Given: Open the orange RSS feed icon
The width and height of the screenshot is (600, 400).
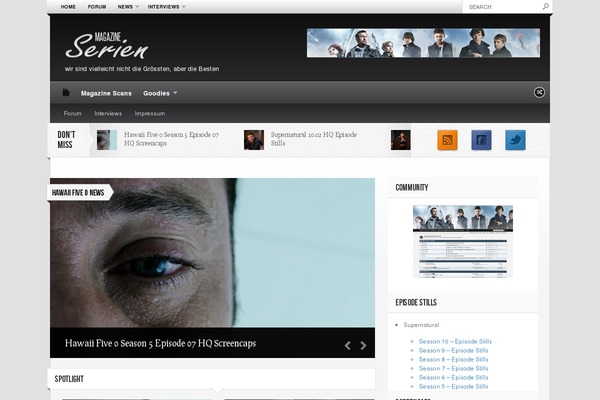Looking at the screenshot, I should (447, 140).
